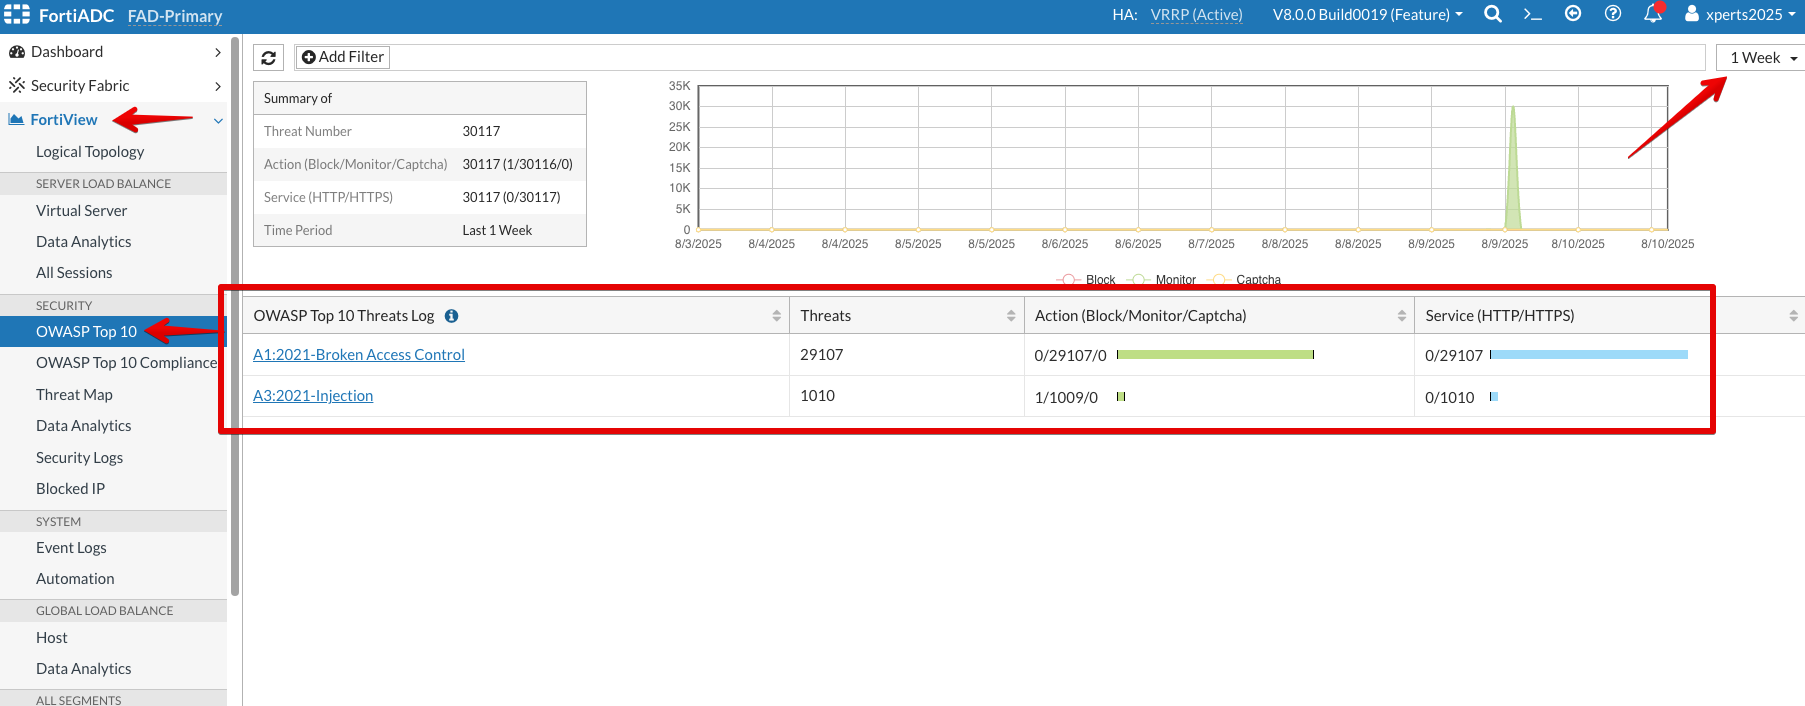
Task: Click the circular back-arrow icon in header
Action: coord(1573,14)
